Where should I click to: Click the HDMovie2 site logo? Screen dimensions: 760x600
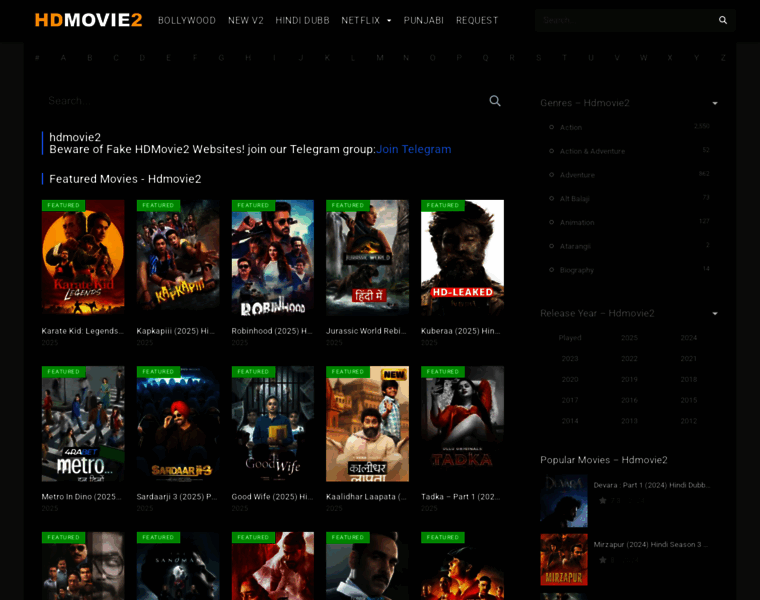click(88, 20)
